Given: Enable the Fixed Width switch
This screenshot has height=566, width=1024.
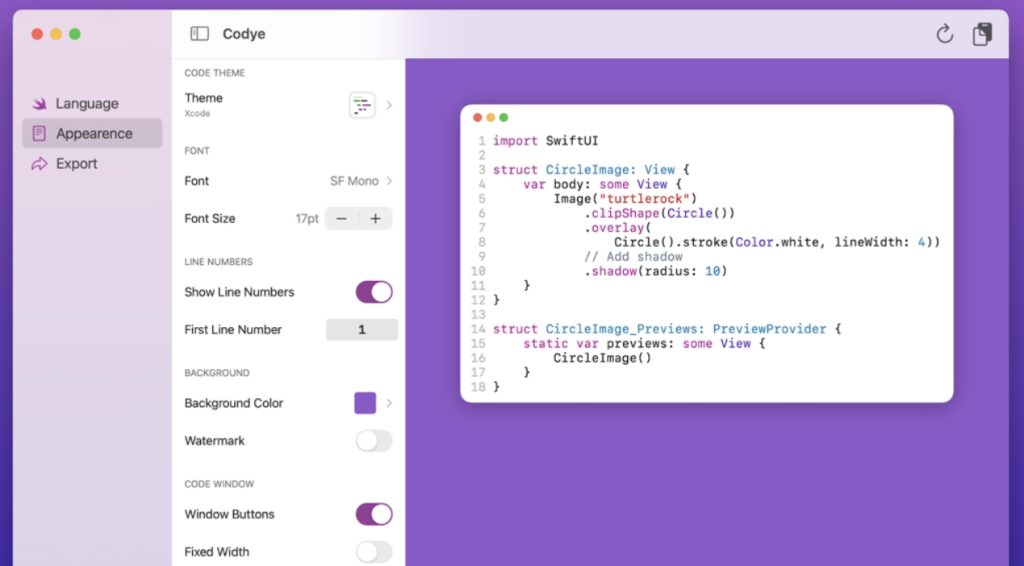Looking at the screenshot, I should click(374, 552).
